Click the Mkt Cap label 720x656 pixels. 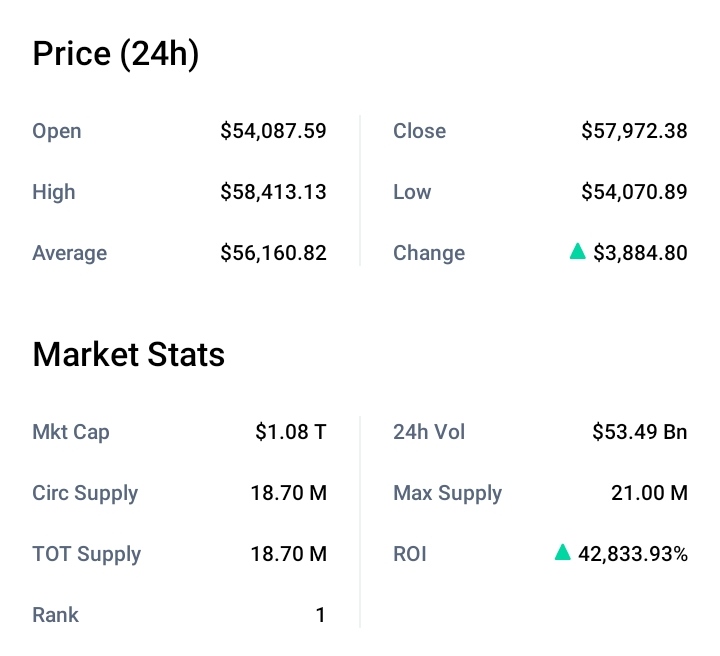71,433
